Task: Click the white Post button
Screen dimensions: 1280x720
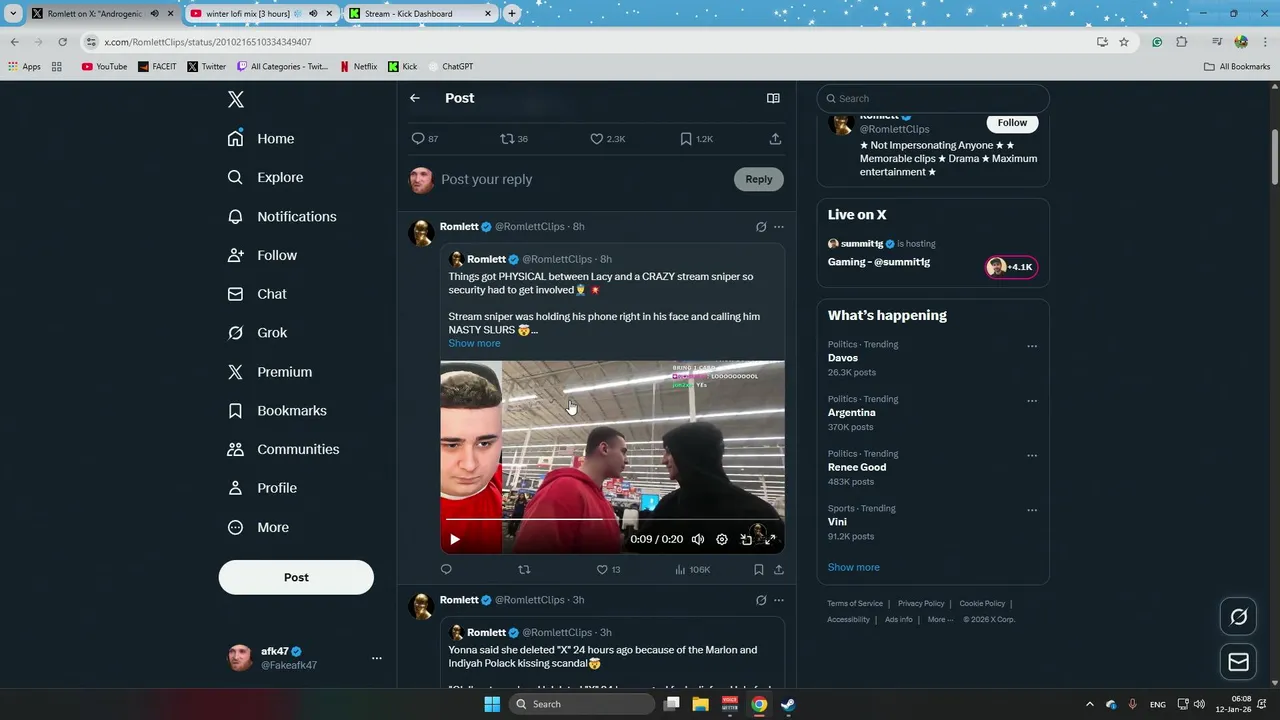Action: (296, 577)
